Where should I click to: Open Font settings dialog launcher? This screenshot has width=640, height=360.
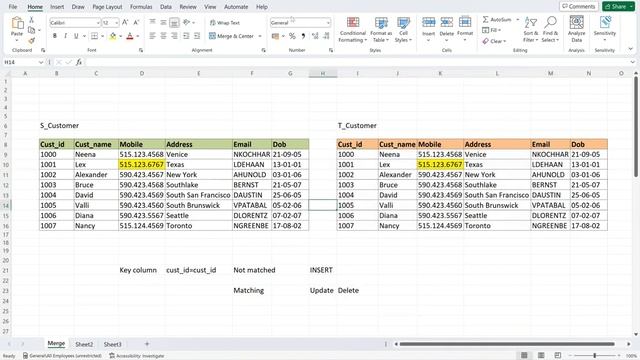[x=141, y=50]
